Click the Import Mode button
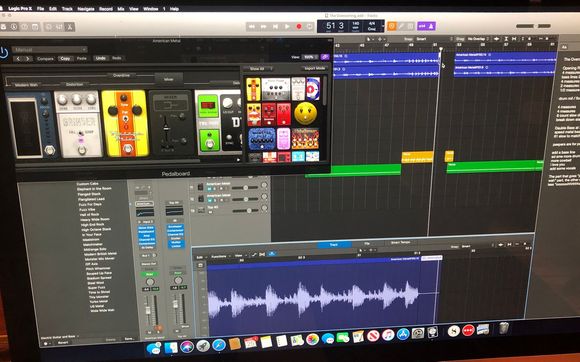This screenshot has width=580, height=362. (x=314, y=68)
